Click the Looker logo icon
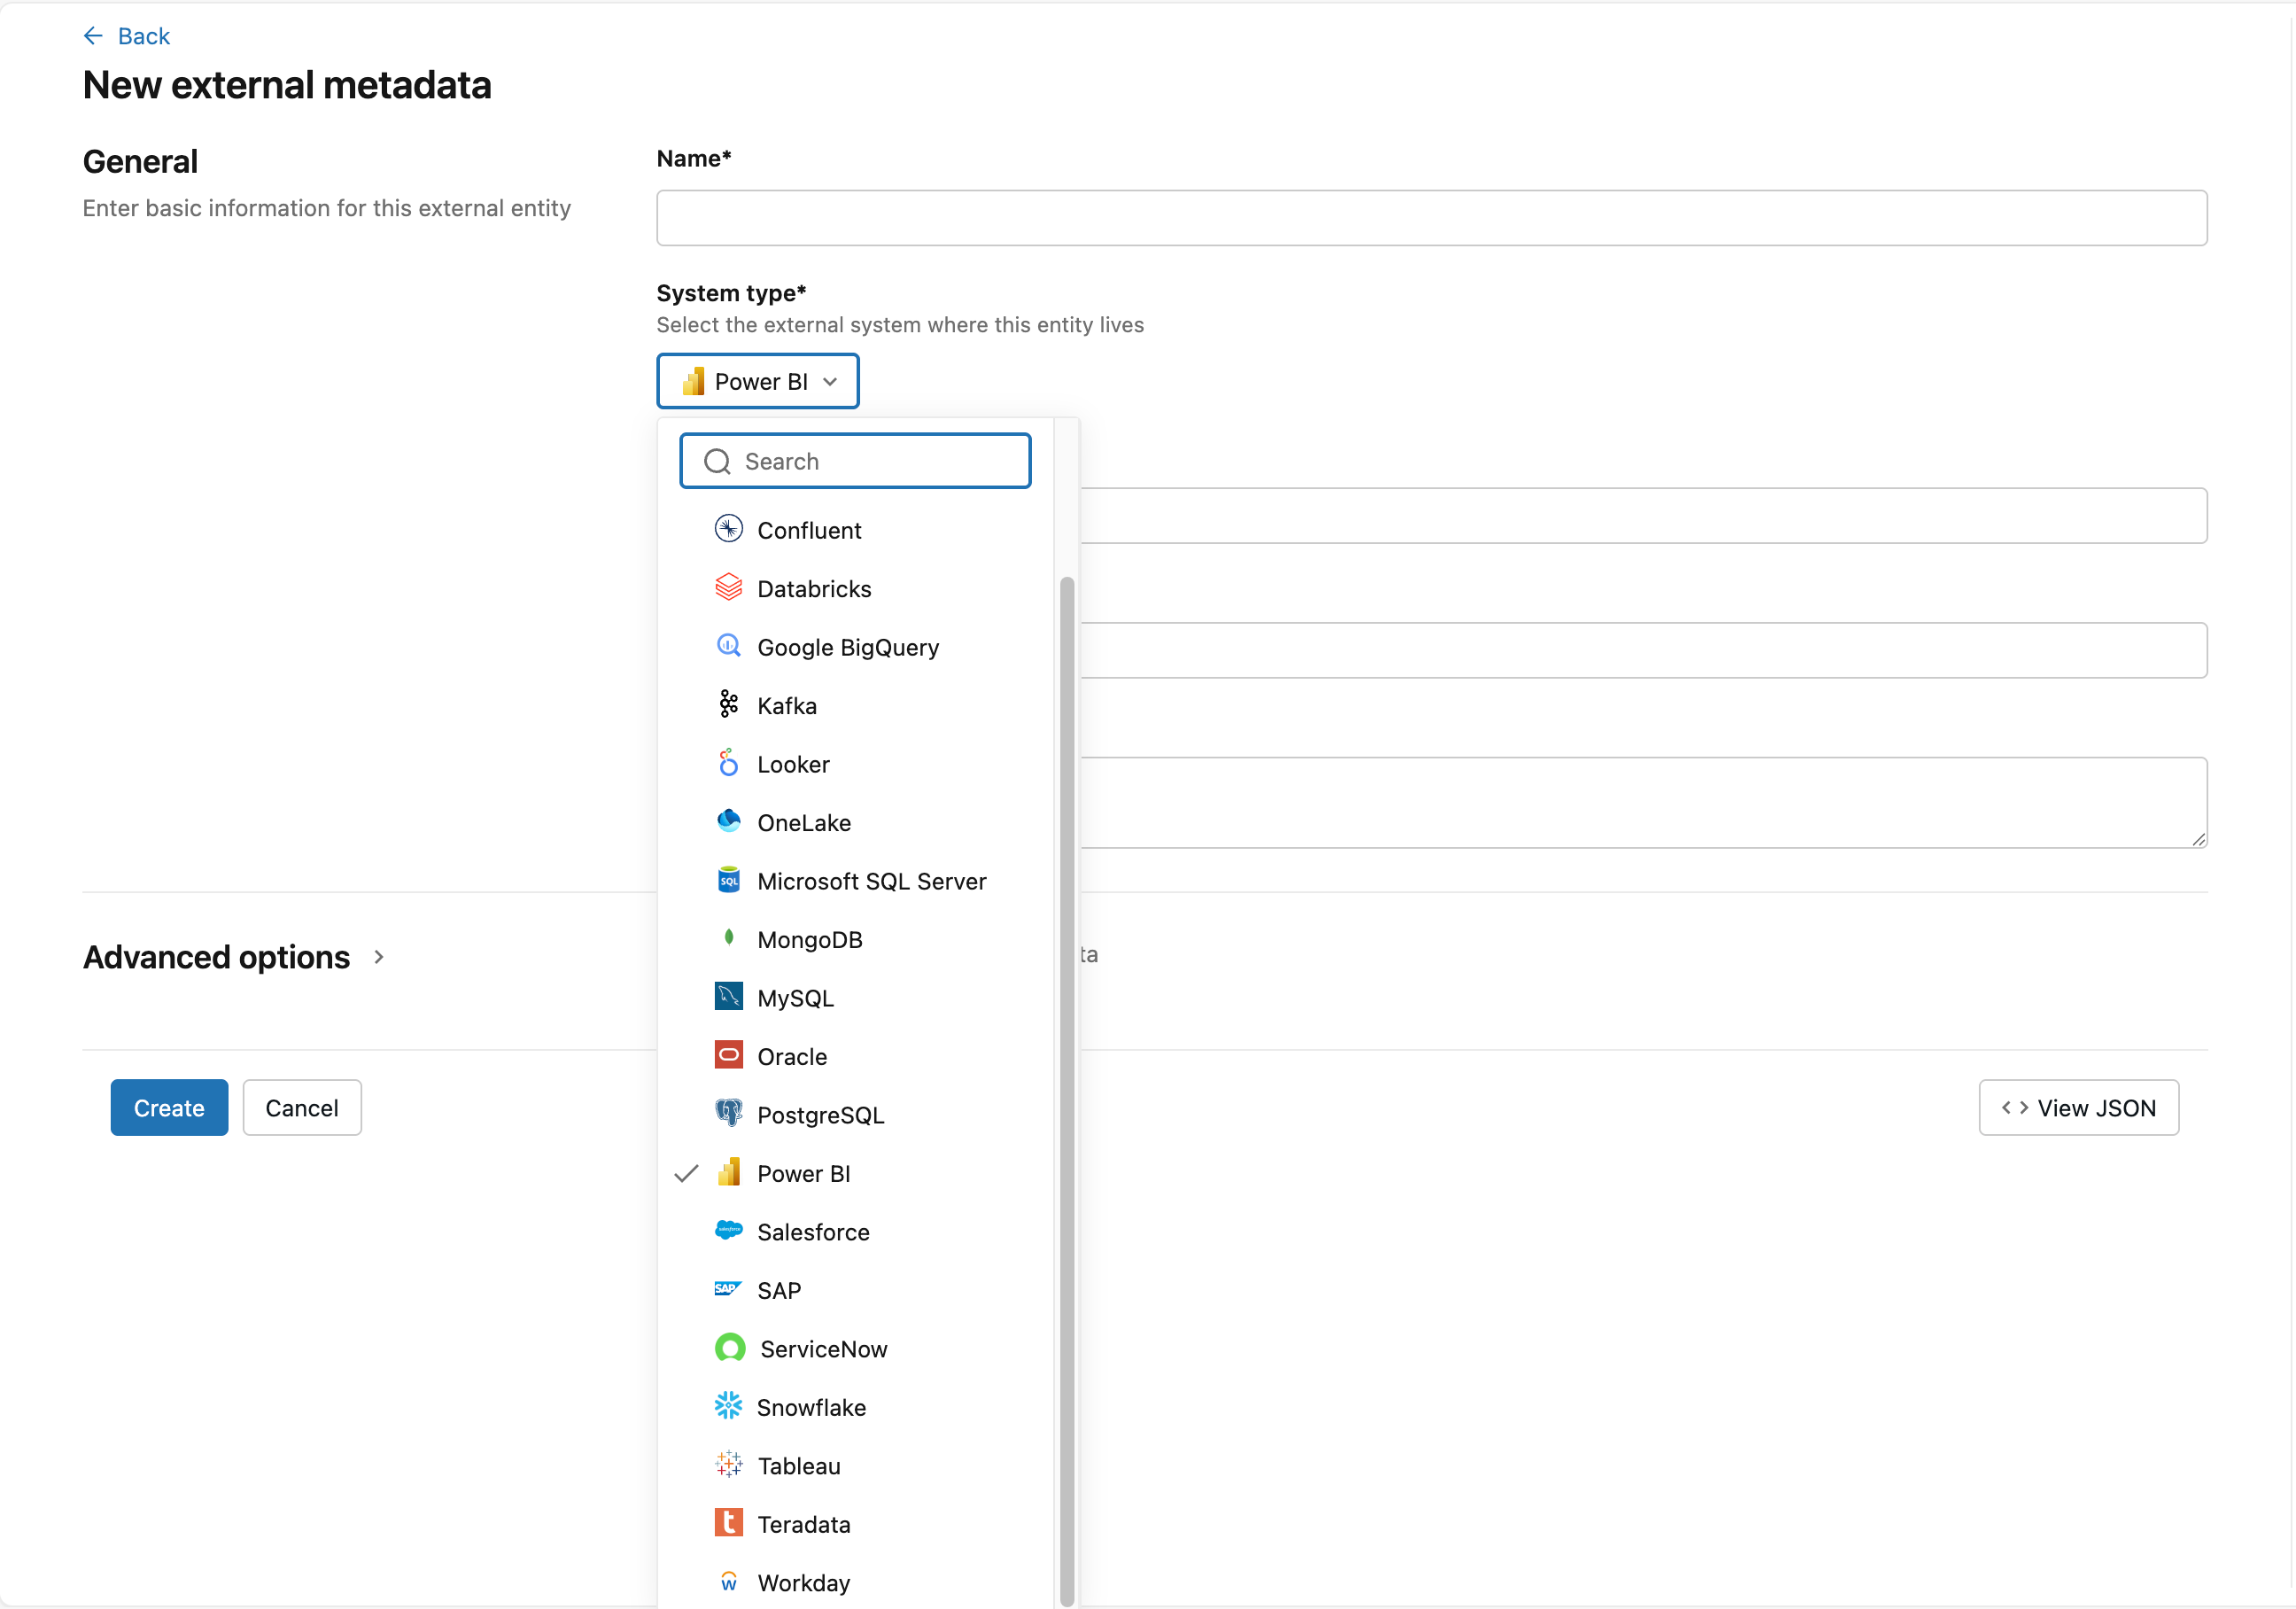Screen dimensions: 2296x1609 click(x=728, y=763)
